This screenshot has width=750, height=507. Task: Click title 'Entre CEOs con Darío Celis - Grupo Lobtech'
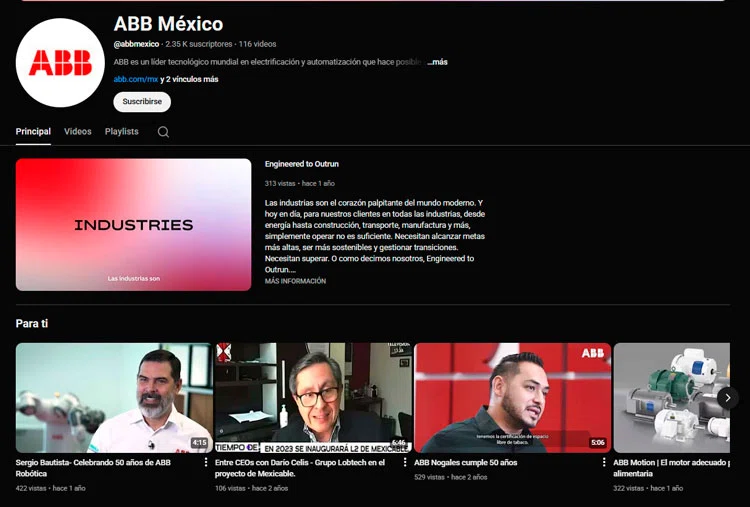[x=300, y=468]
